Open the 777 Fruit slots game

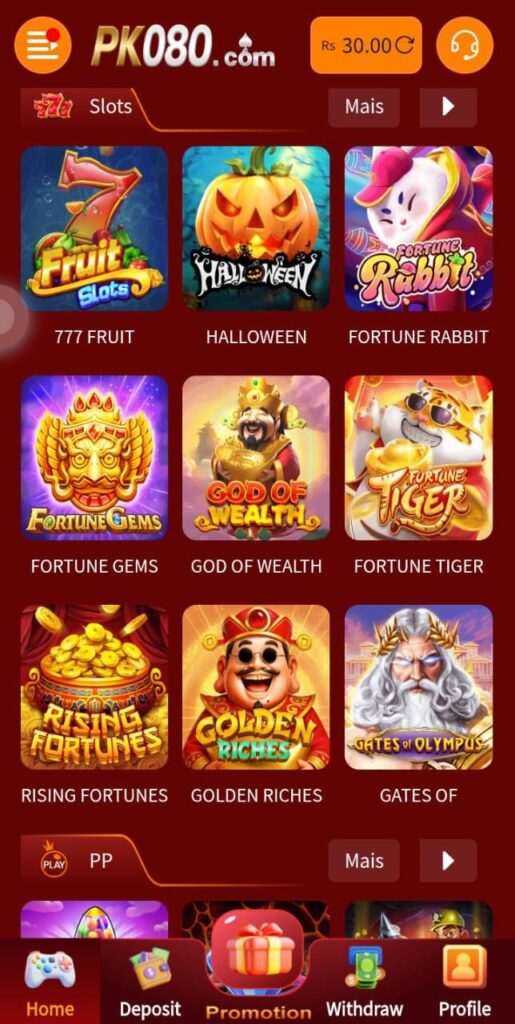click(94, 229)
